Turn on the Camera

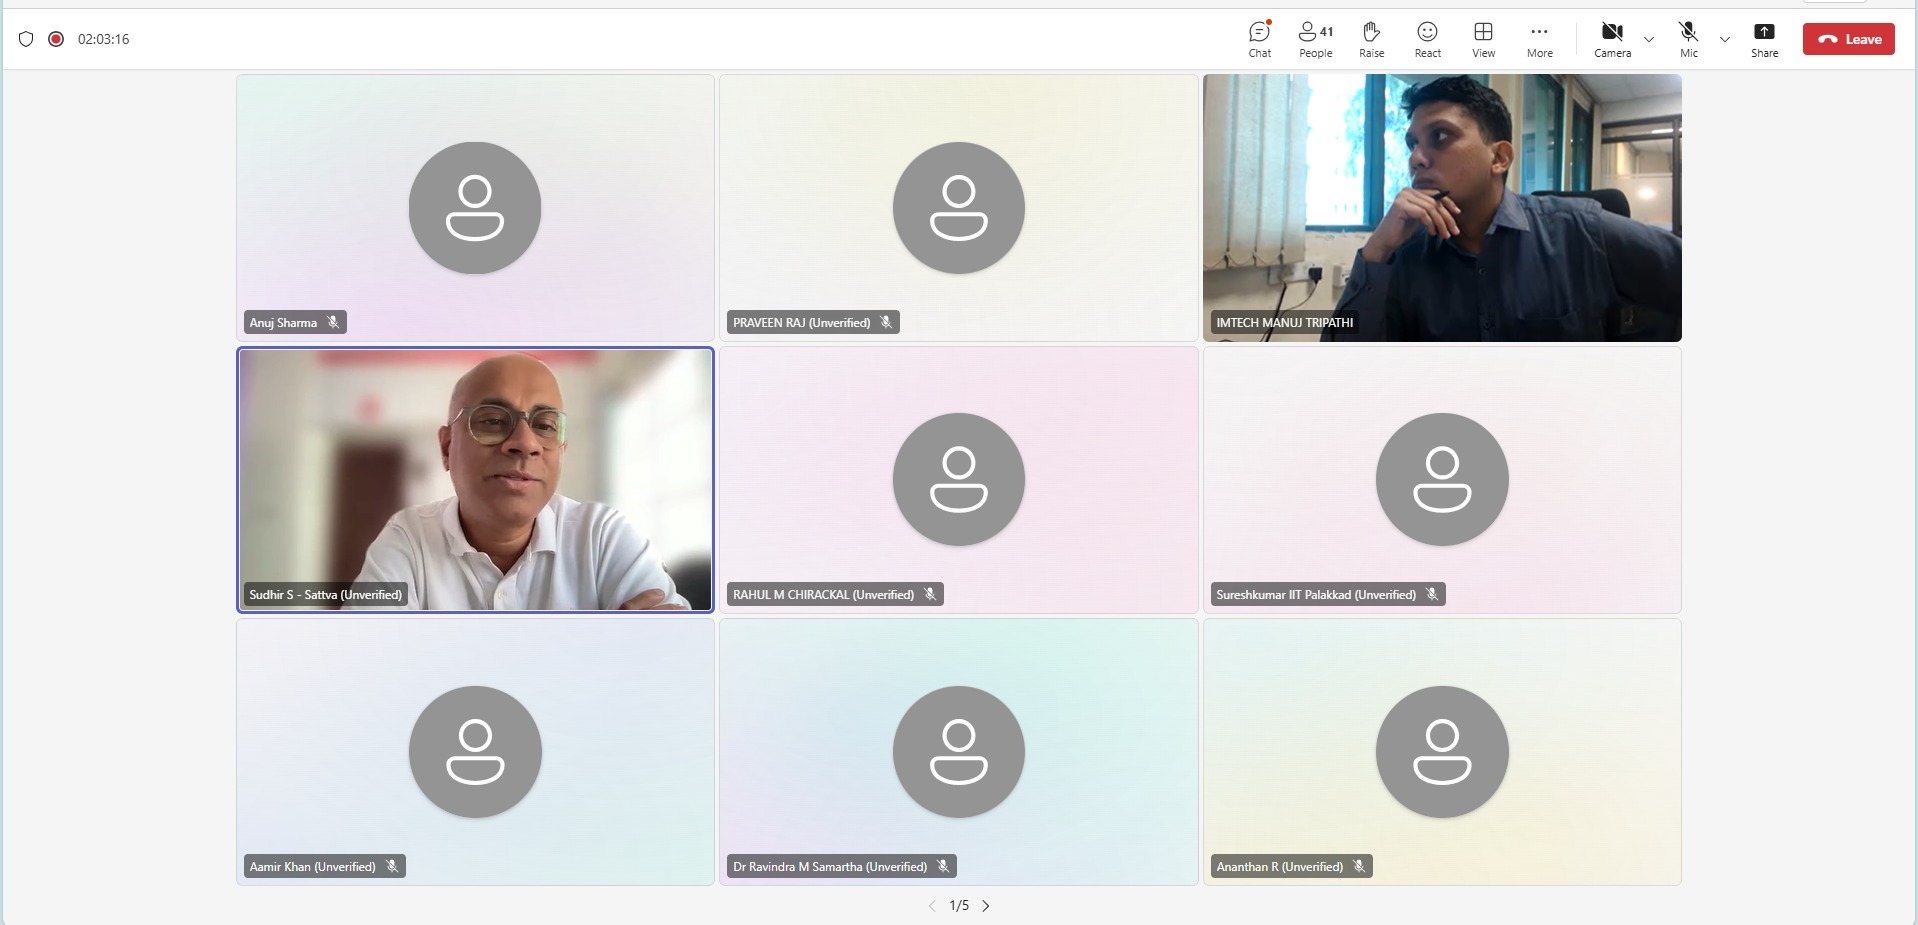(x=1612, y=39)
